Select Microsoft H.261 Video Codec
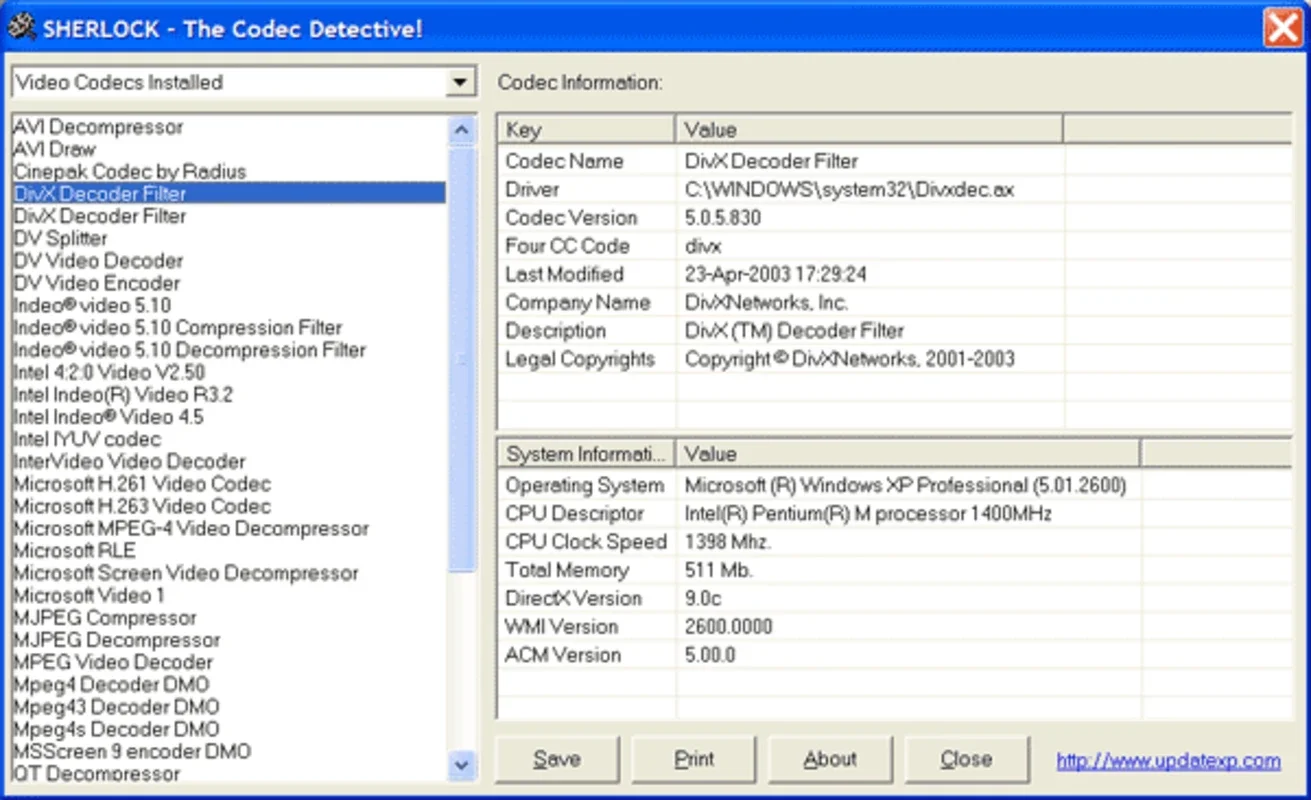Viewport: 1311px width, 800px height. point(229,483)
